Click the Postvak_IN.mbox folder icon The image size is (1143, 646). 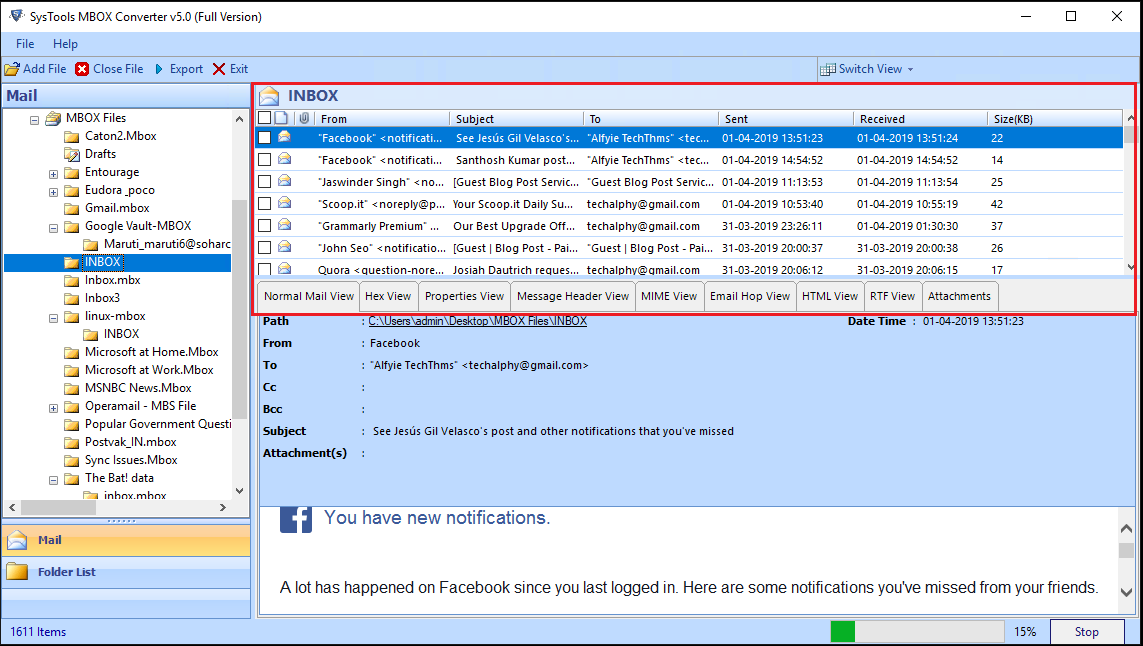click(x=71, y=442)
